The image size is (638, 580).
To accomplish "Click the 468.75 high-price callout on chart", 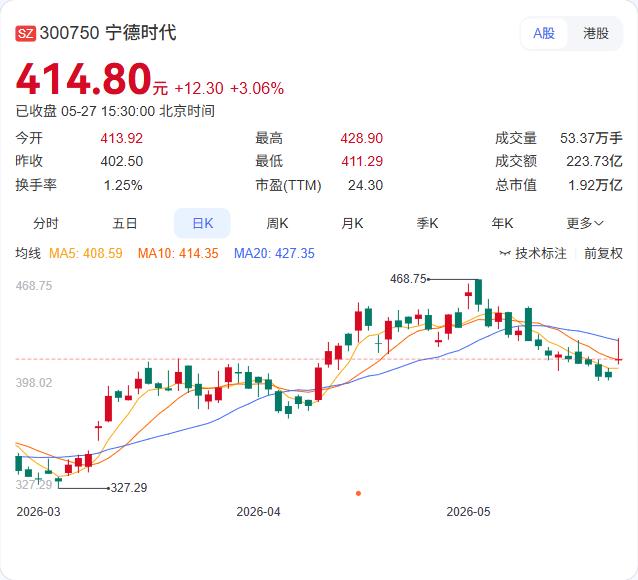I will [408, 279].
